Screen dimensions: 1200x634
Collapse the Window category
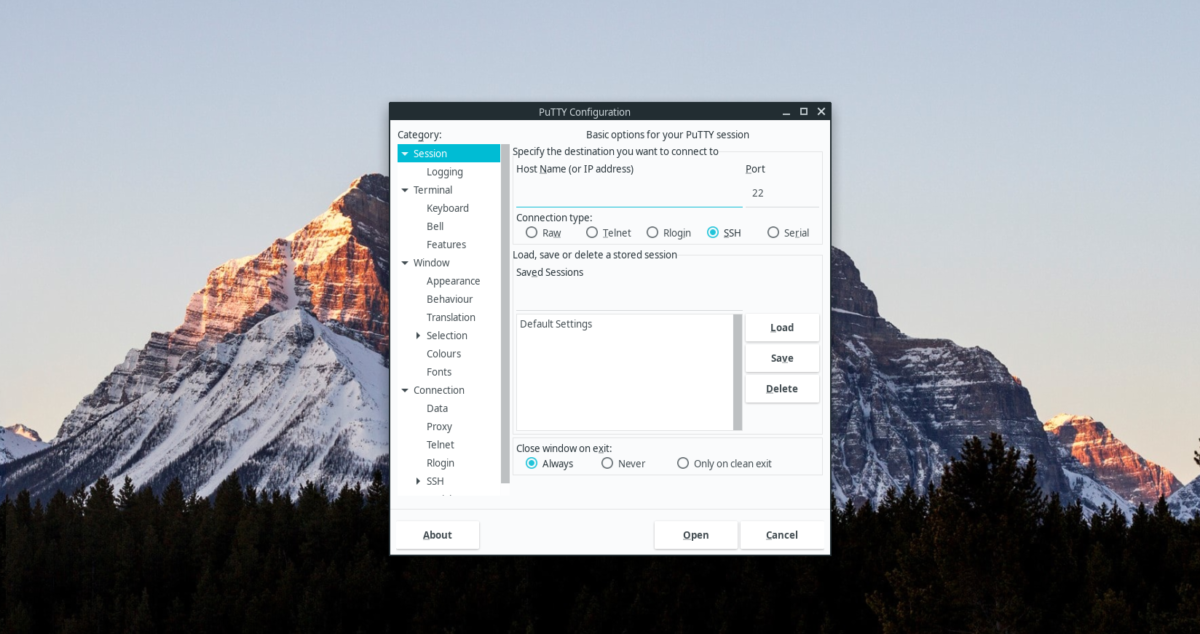tap(404, 262)
